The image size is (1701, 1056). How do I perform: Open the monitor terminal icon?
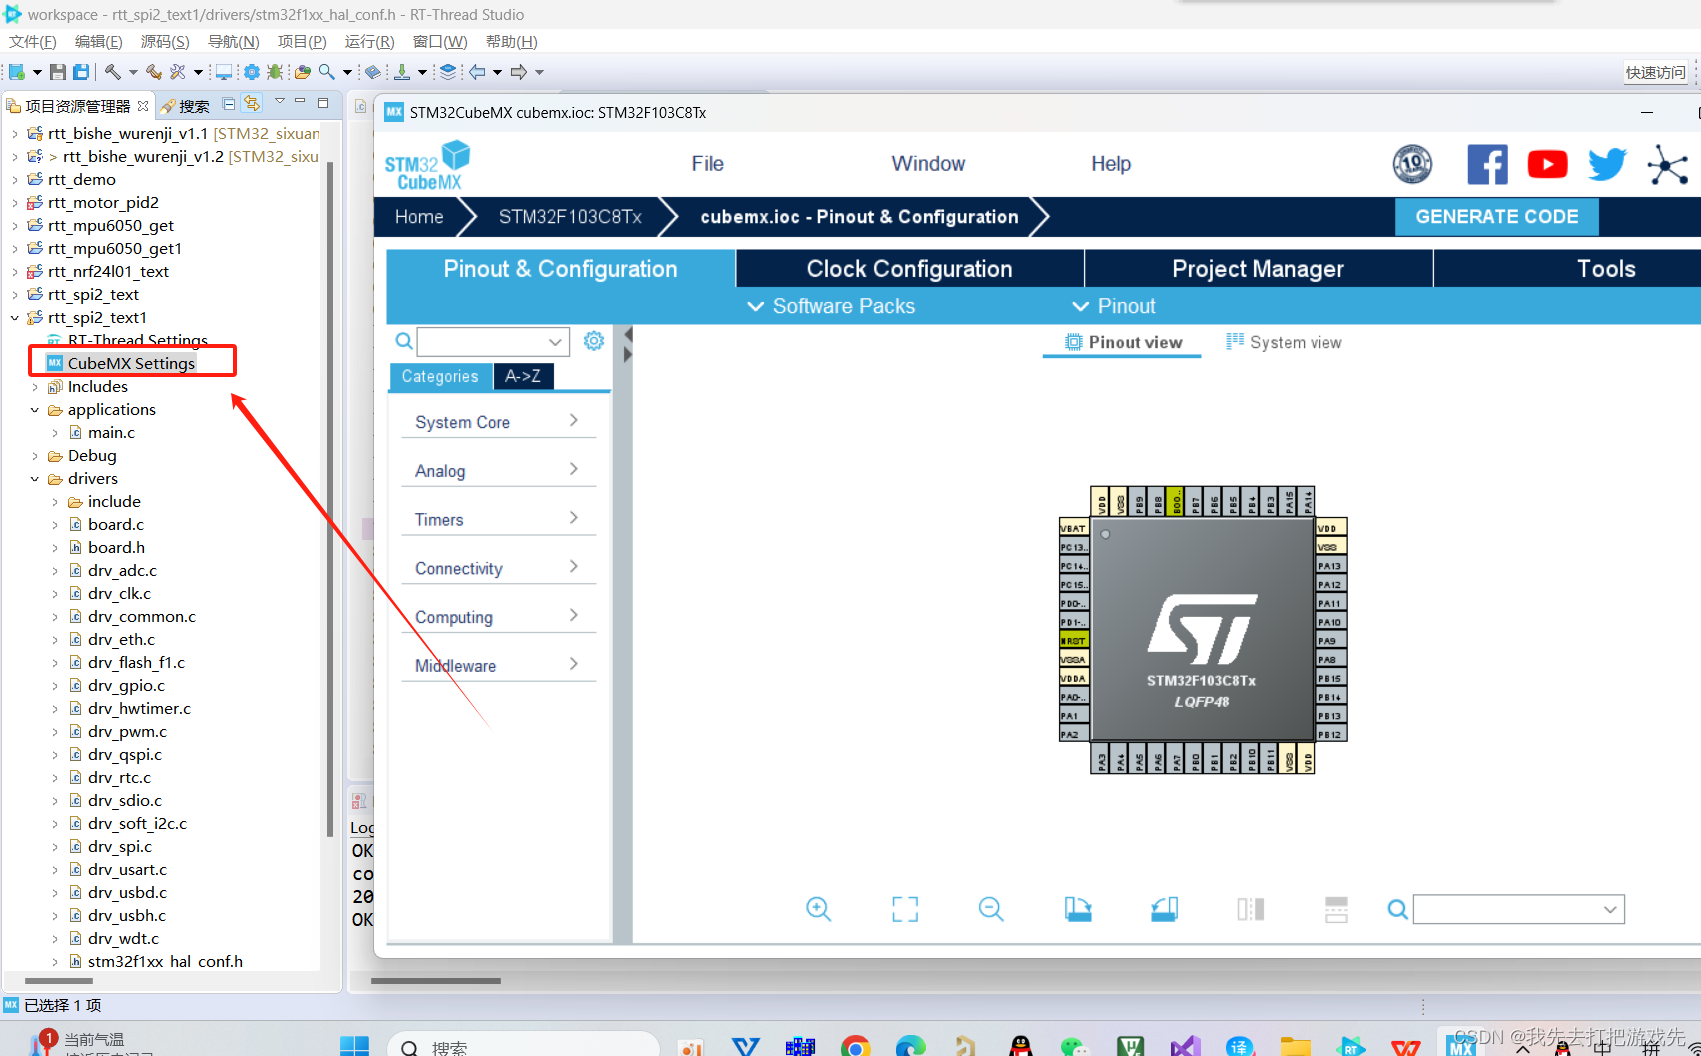(x=224, y=72)
